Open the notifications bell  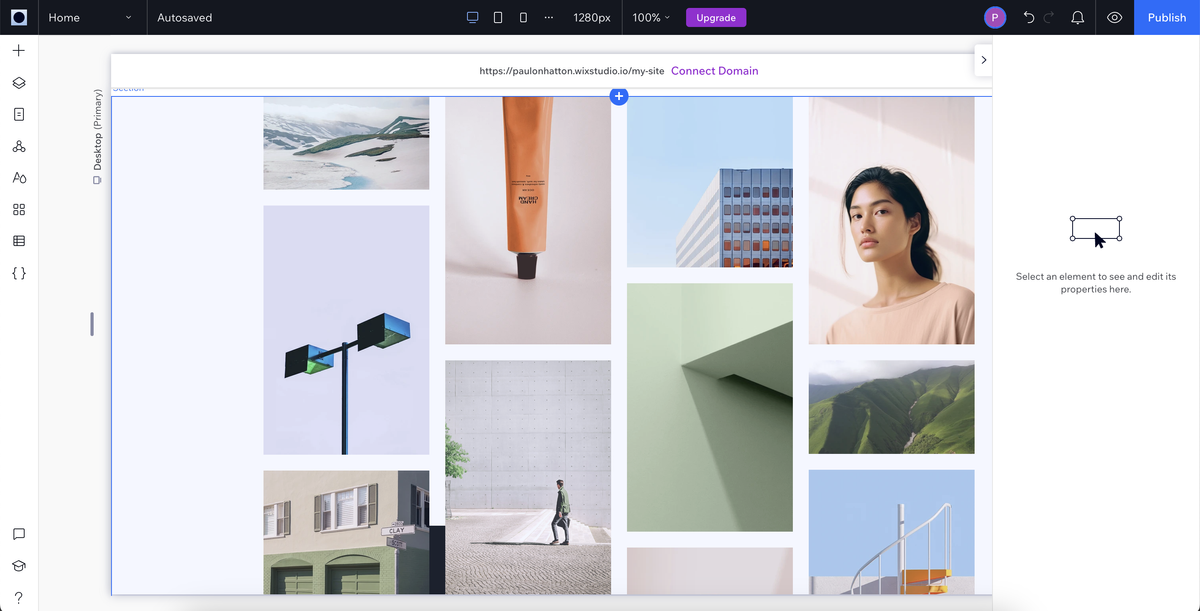click(1077, 17)
